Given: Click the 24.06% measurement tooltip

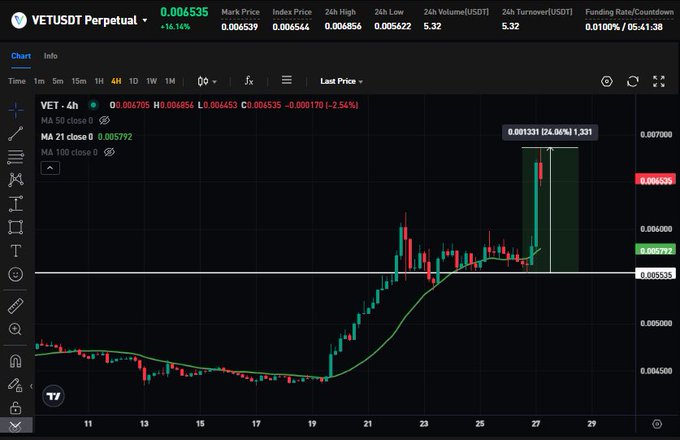Looking at the screenshot, I should (x=550, y=132).
